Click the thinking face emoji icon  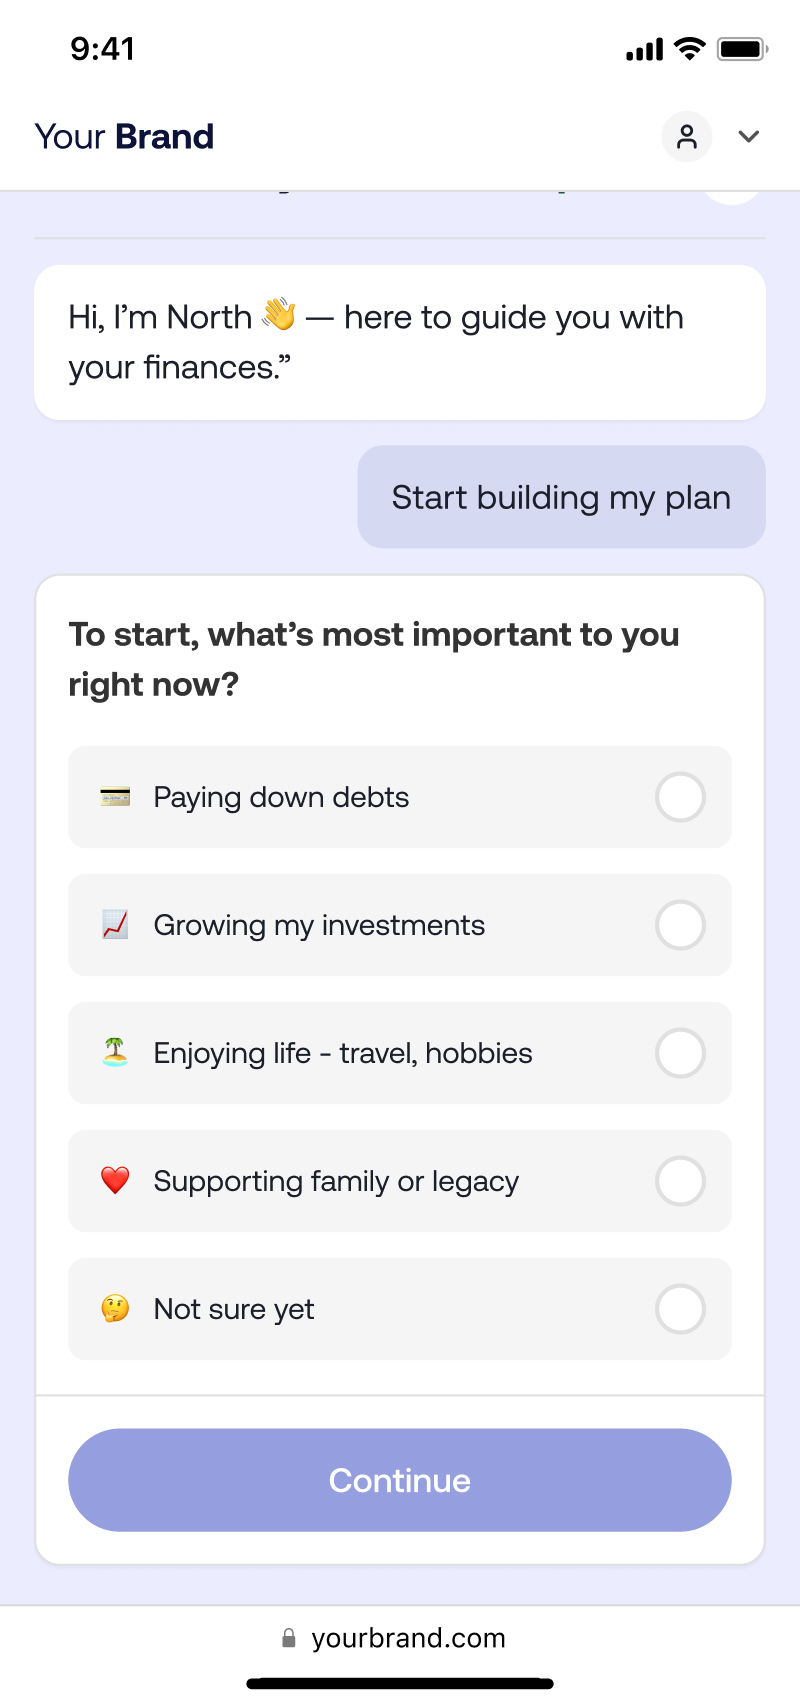click(x=115, y=1309)
